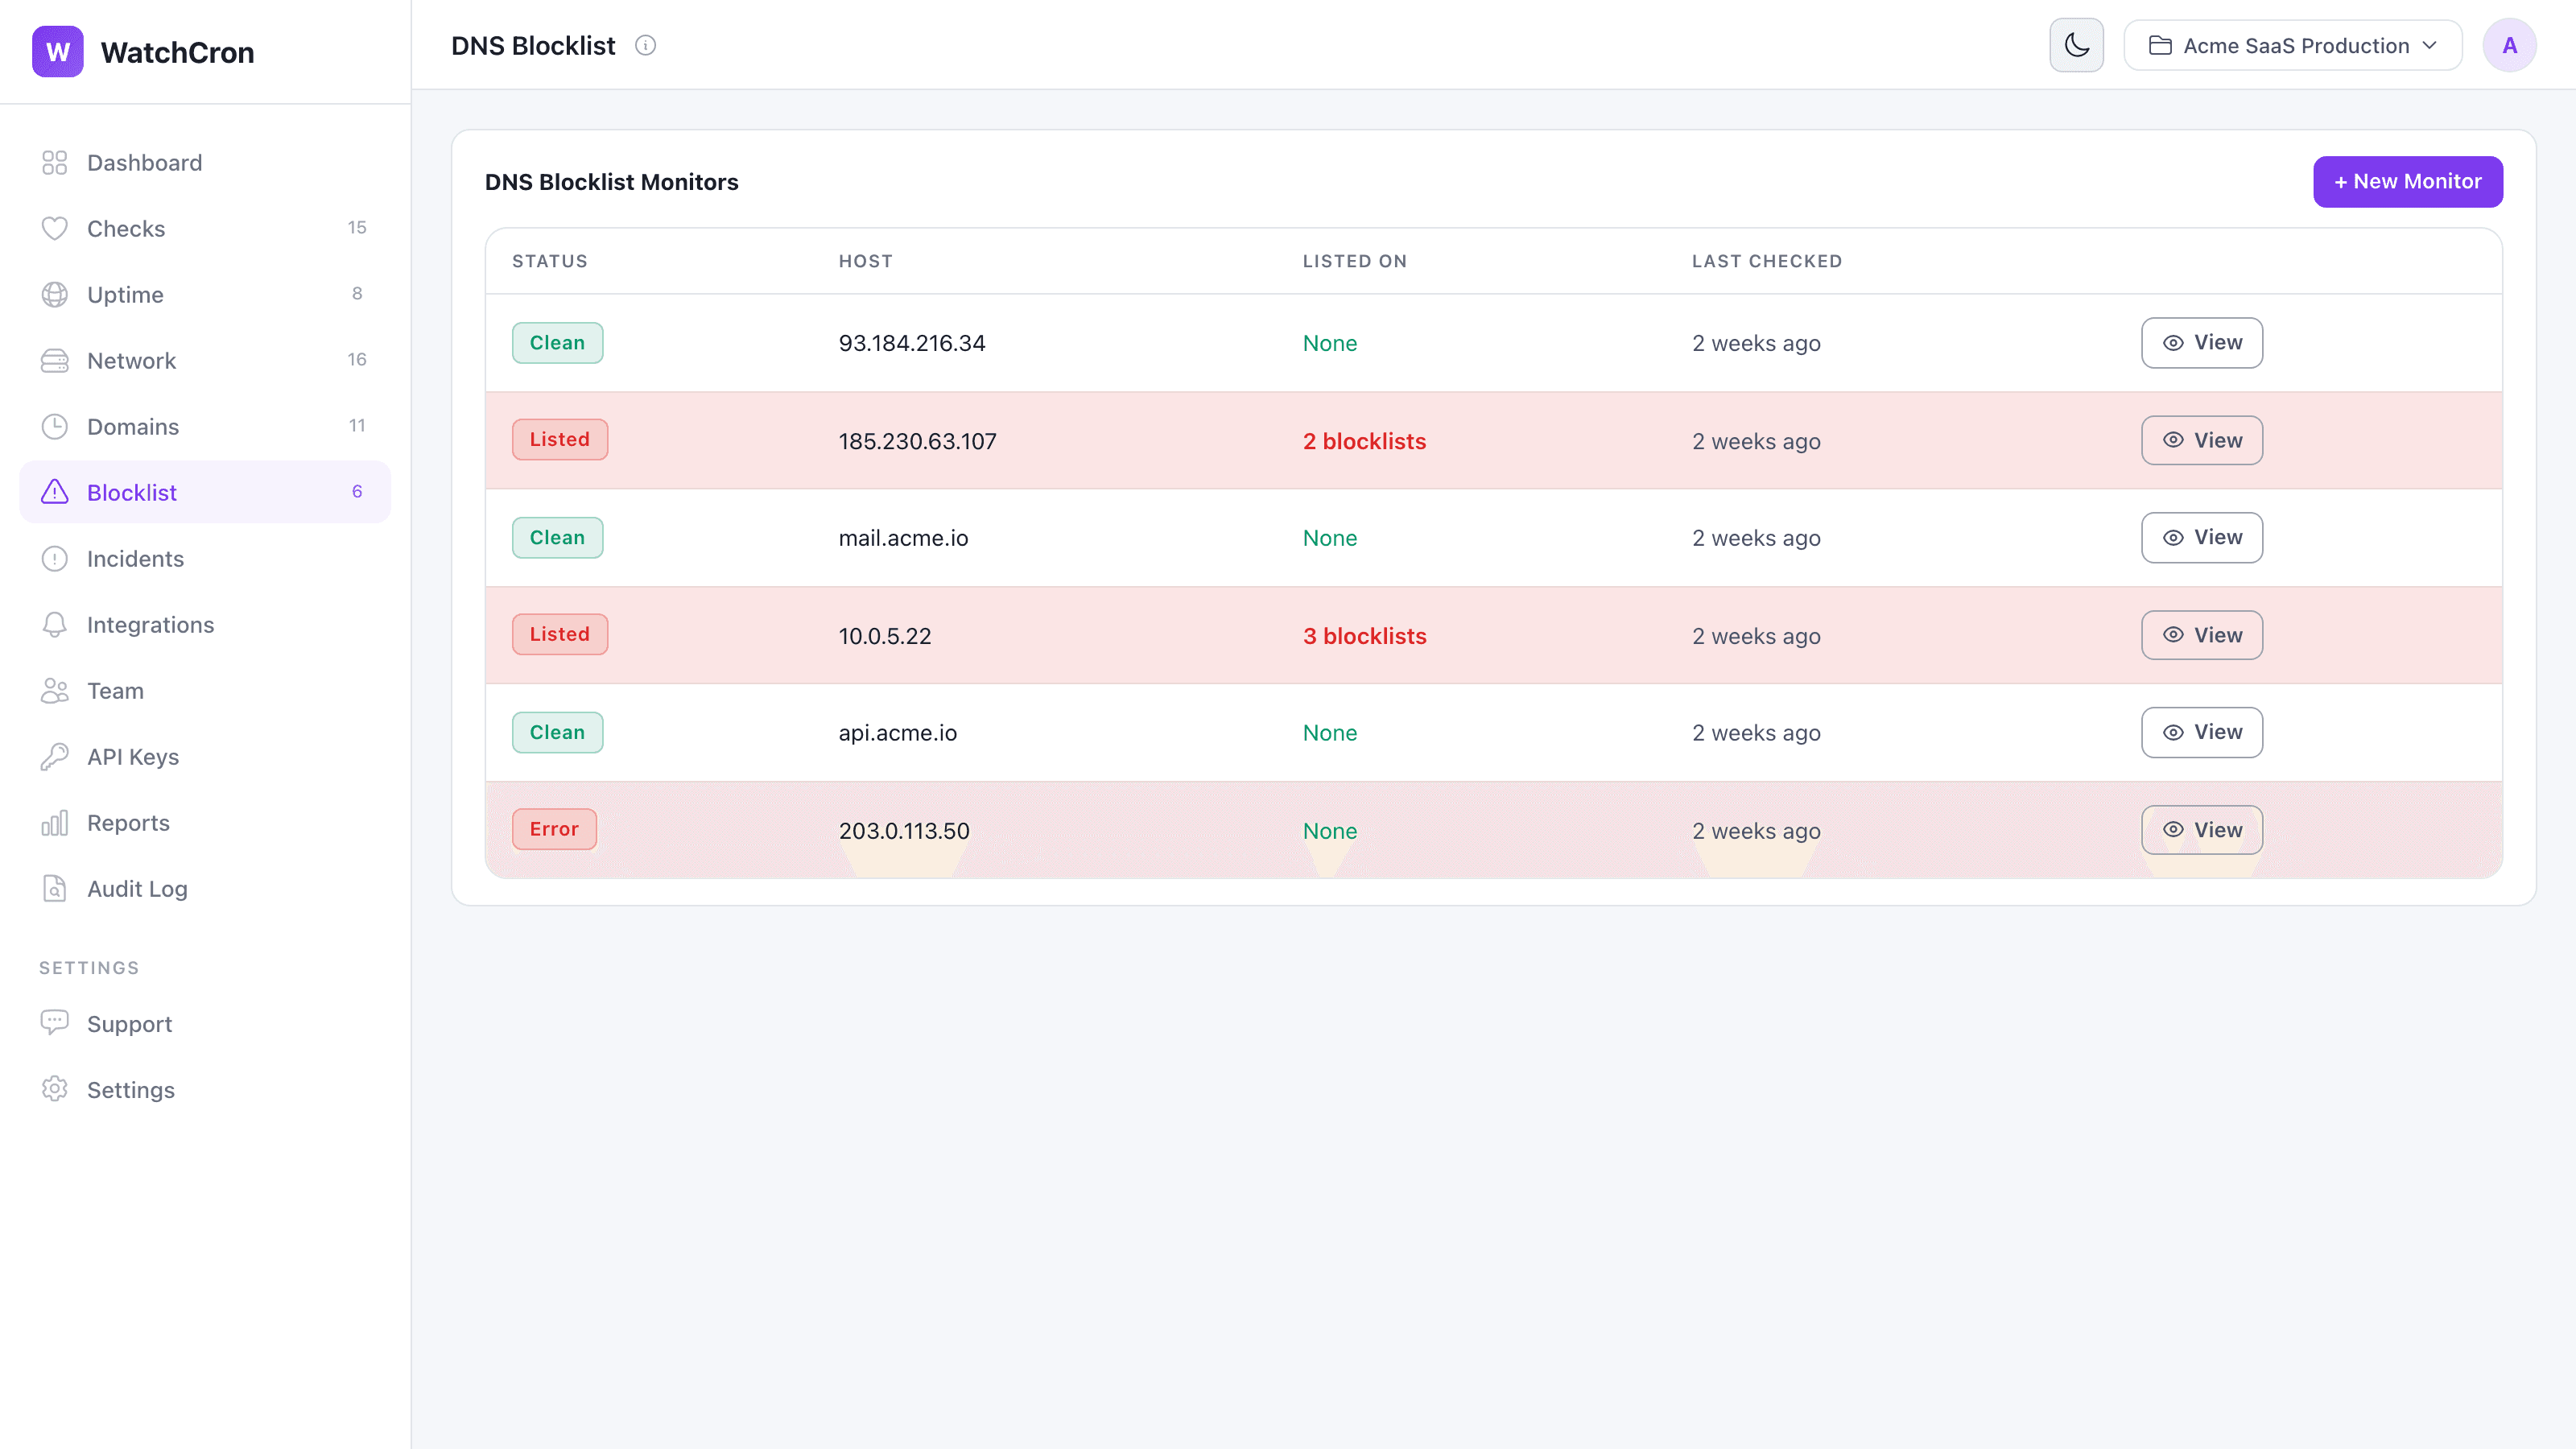Select the Domains clock icon
Image resolution: width=2576 pixels, height=1449 pixels.
[x=54, y=427]
